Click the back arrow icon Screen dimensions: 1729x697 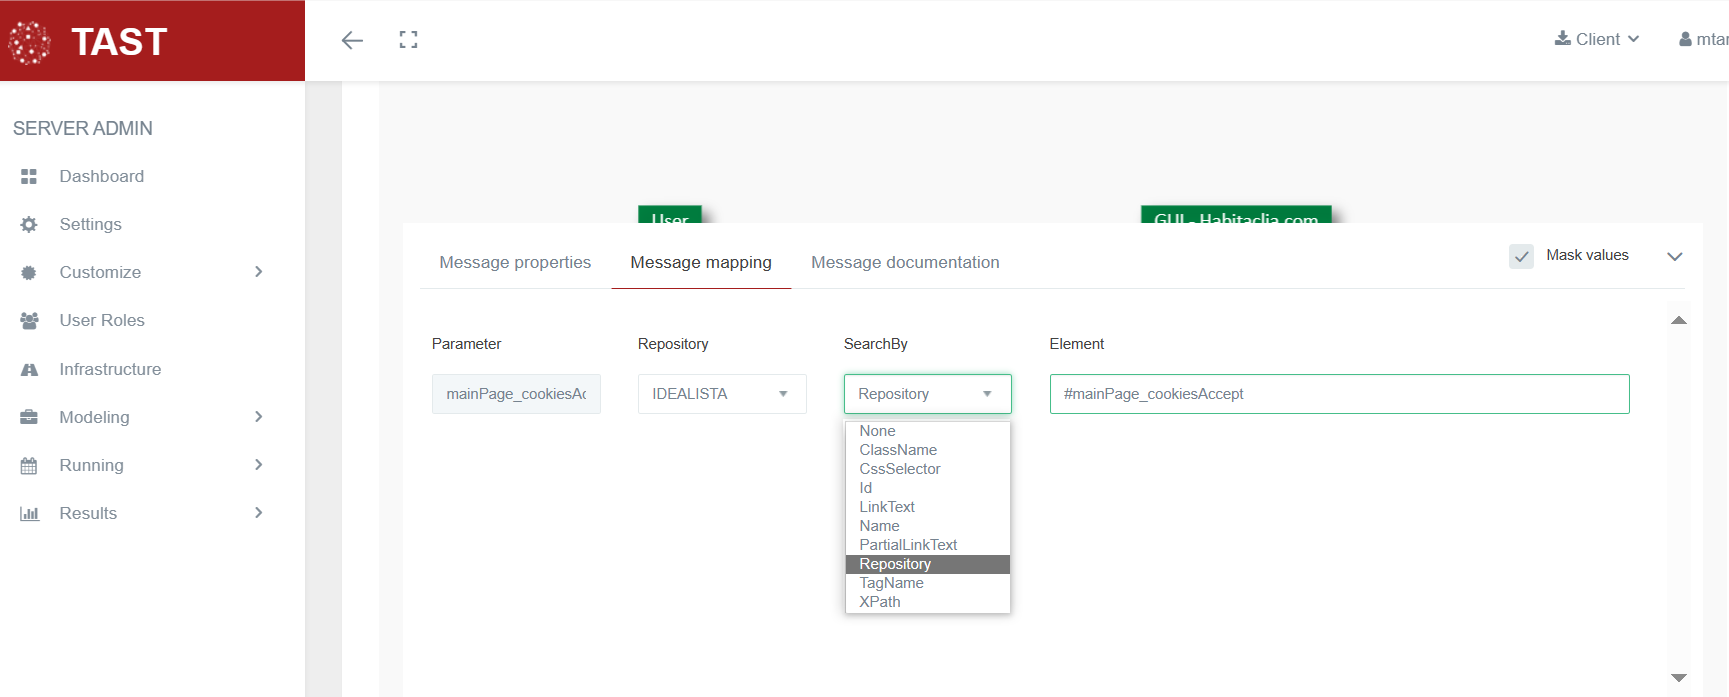point(352,40)
